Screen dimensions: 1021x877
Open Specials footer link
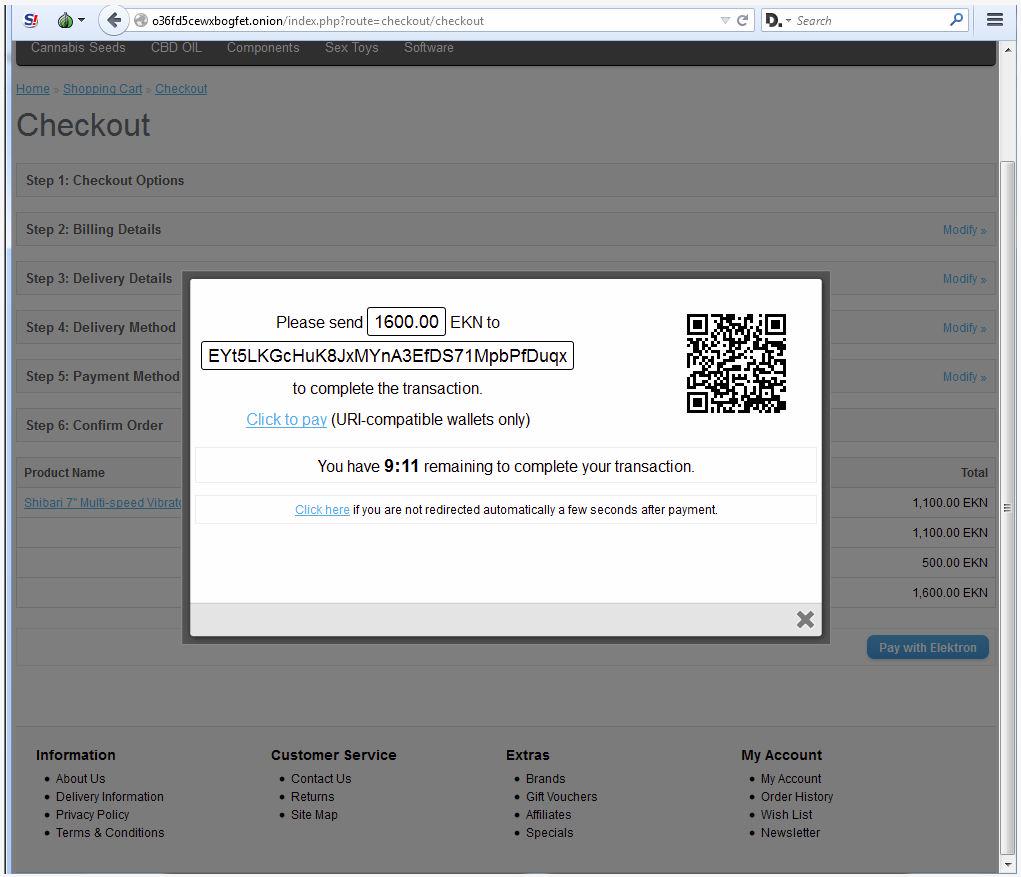point(550,833)
